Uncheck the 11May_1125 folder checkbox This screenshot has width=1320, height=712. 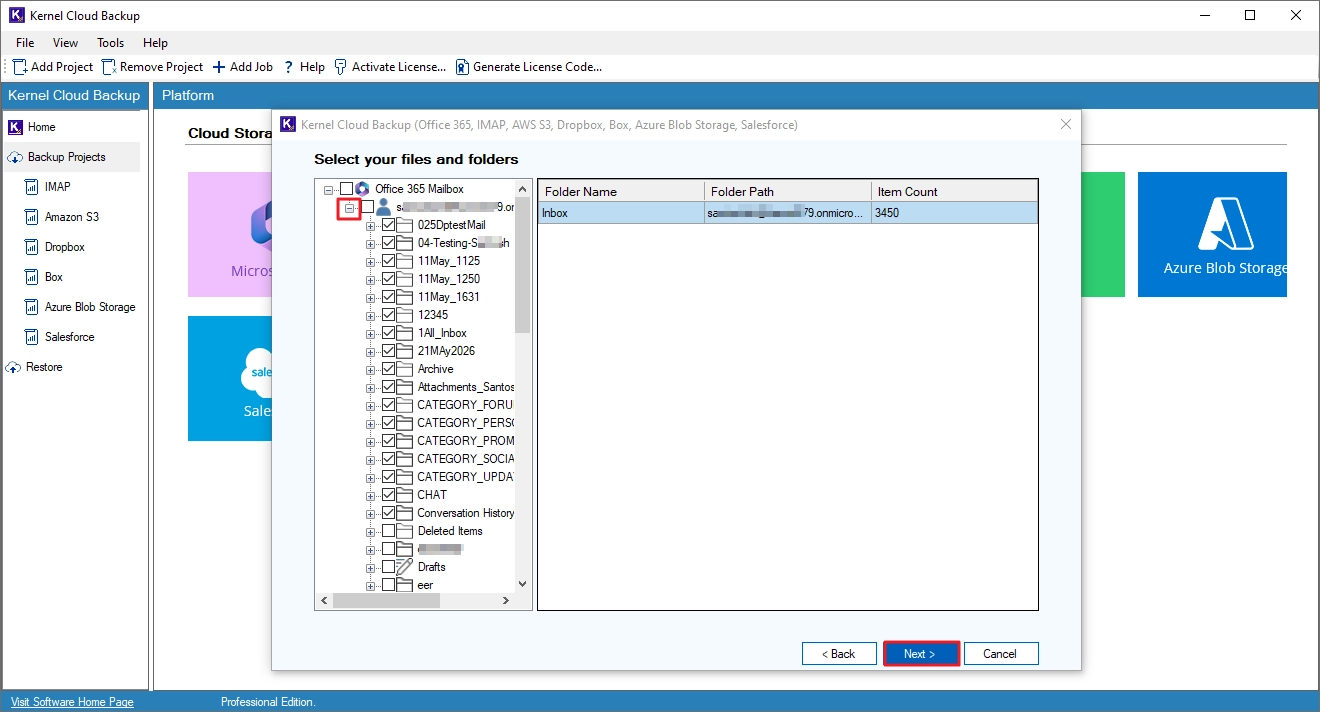388,261
